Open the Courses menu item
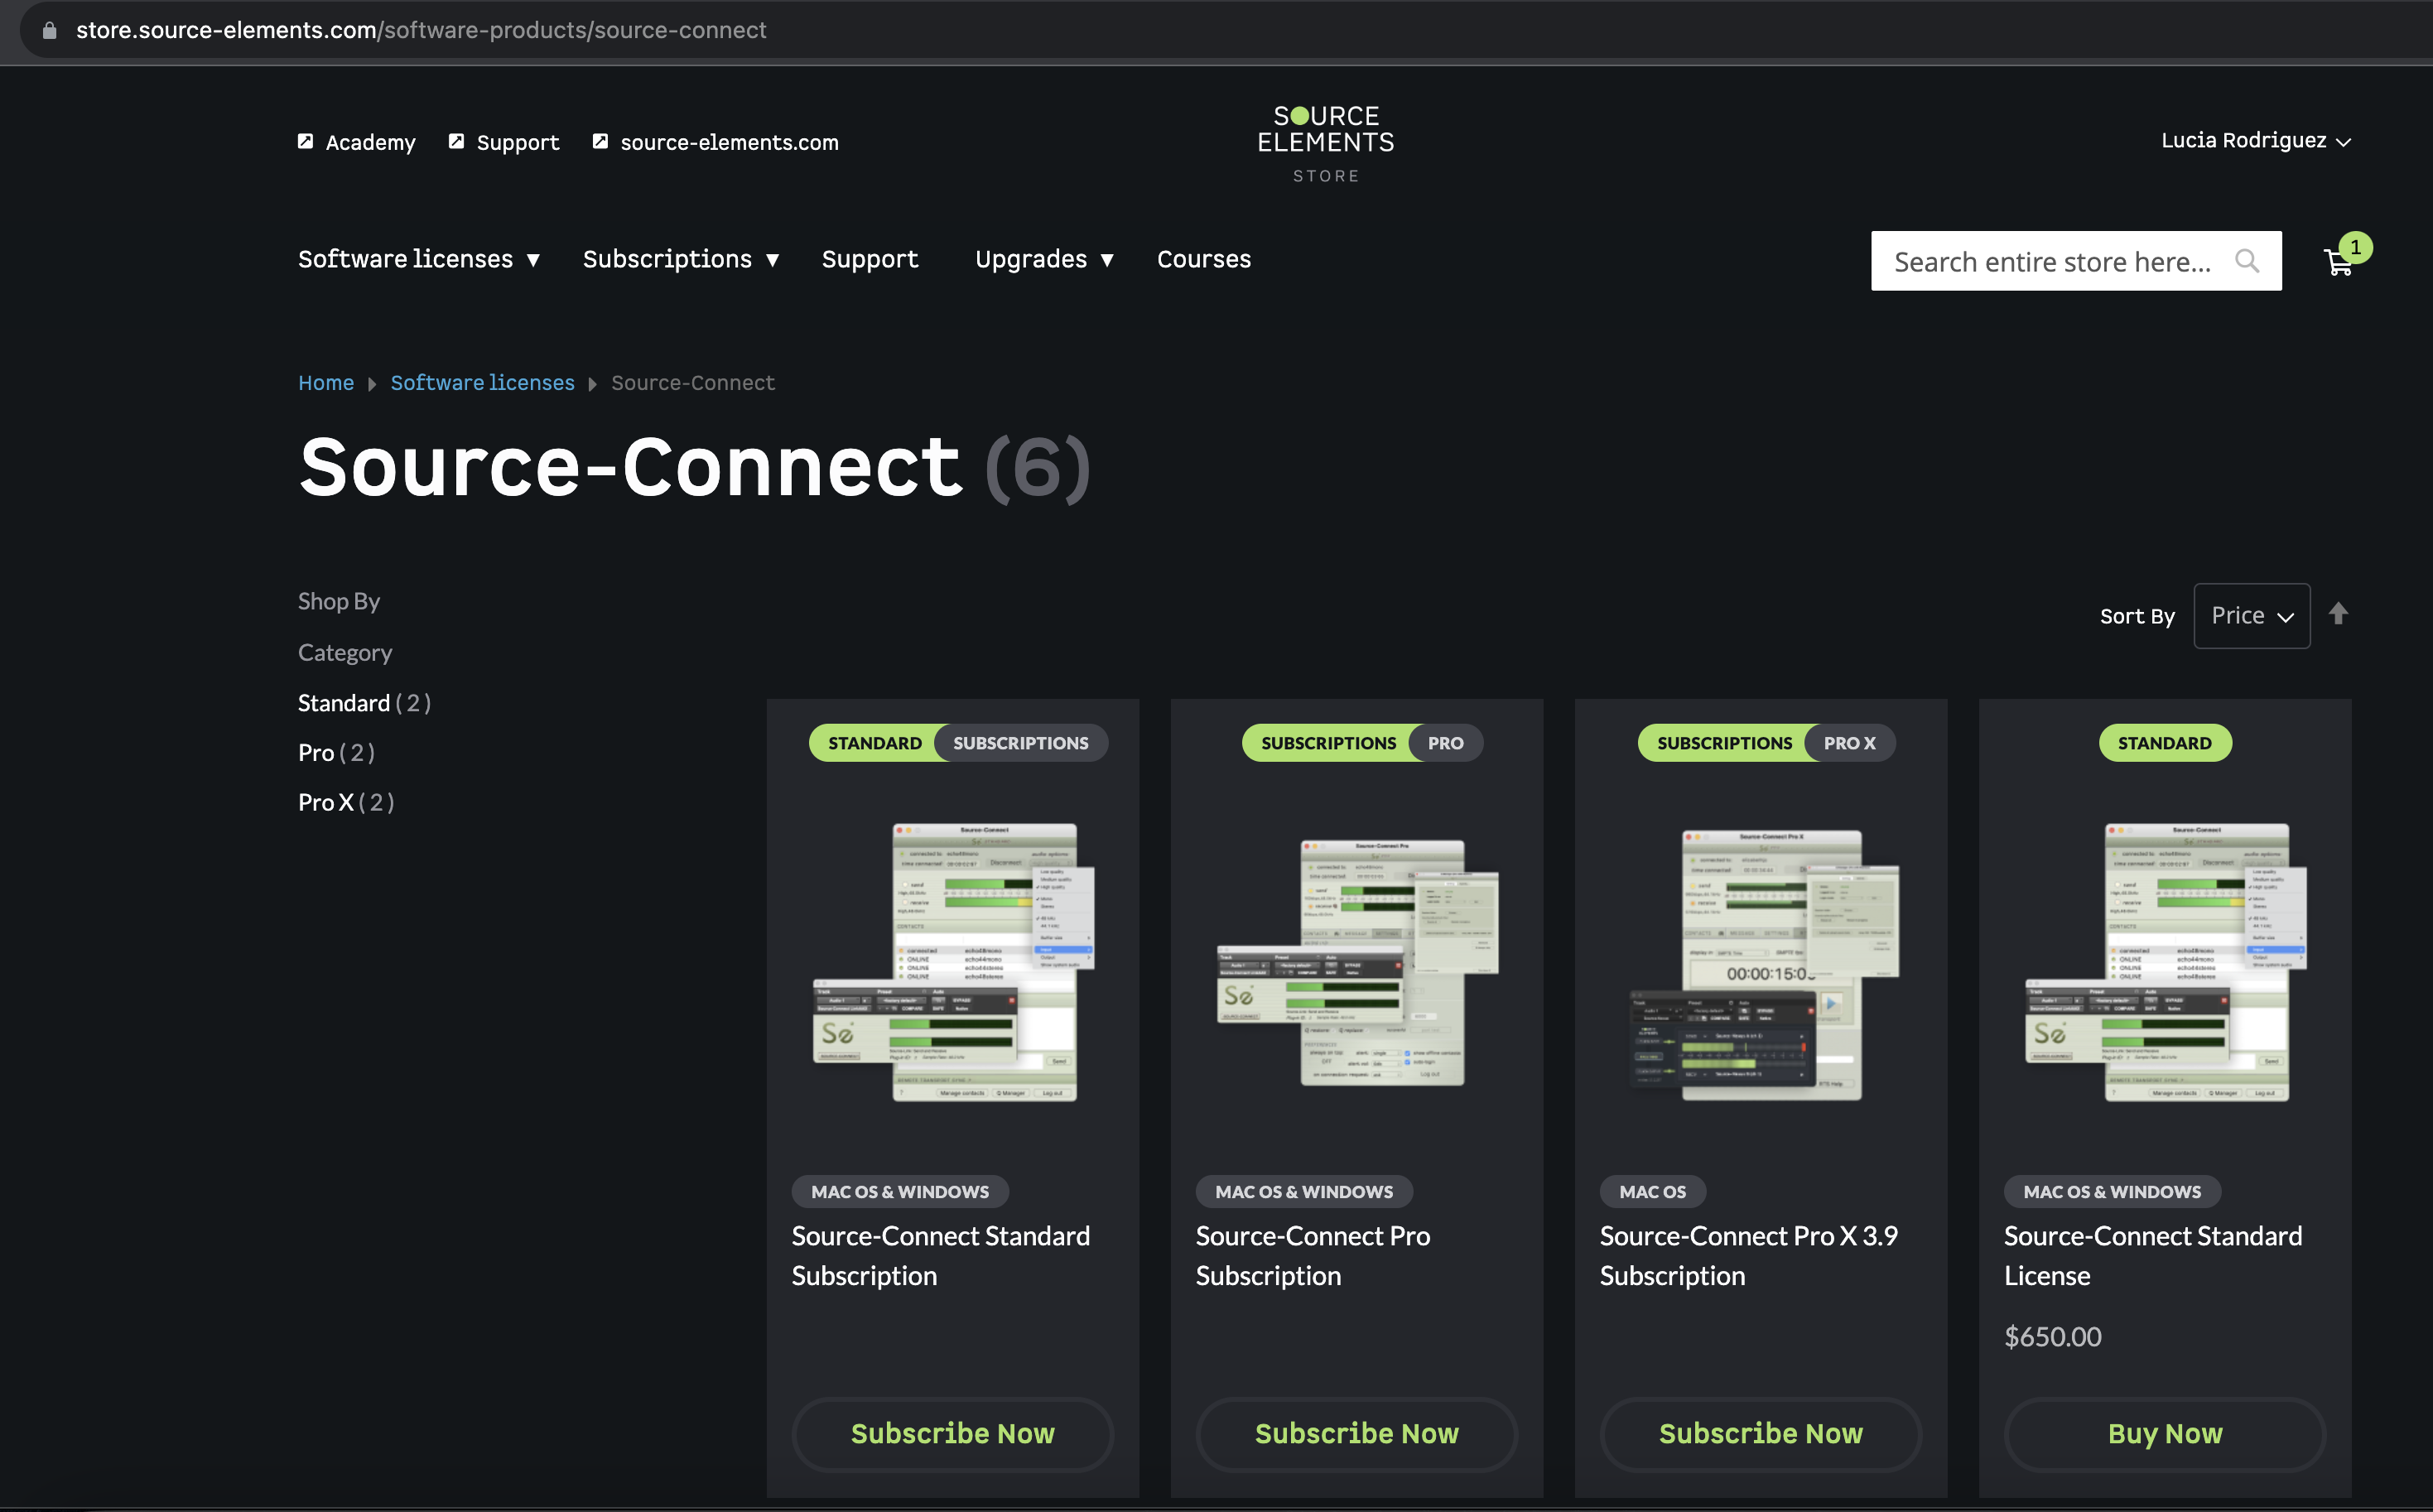 [x=1203, y=259]
